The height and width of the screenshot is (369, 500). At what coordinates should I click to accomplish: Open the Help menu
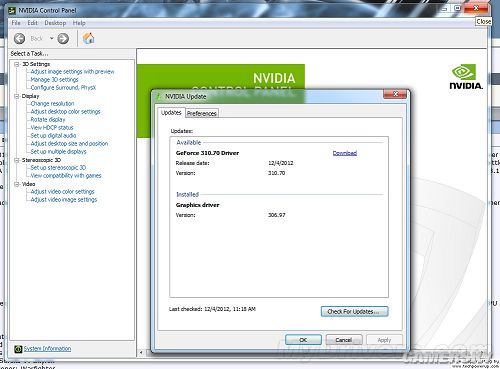pos(79,23)
